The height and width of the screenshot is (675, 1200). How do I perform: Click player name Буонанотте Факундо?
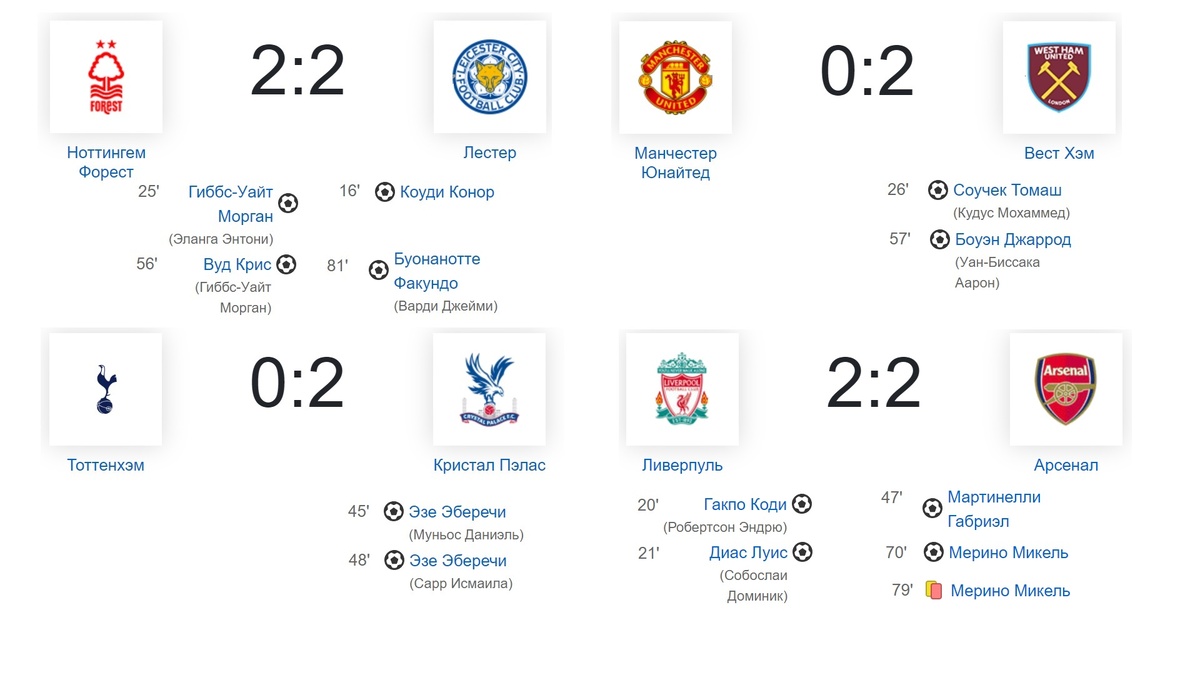click(437, 271)
